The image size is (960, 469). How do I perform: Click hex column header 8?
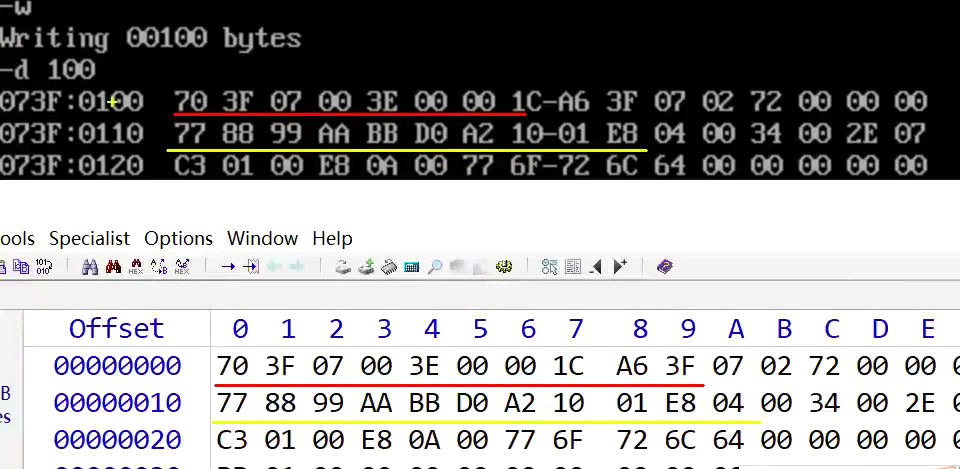(640, 329)
